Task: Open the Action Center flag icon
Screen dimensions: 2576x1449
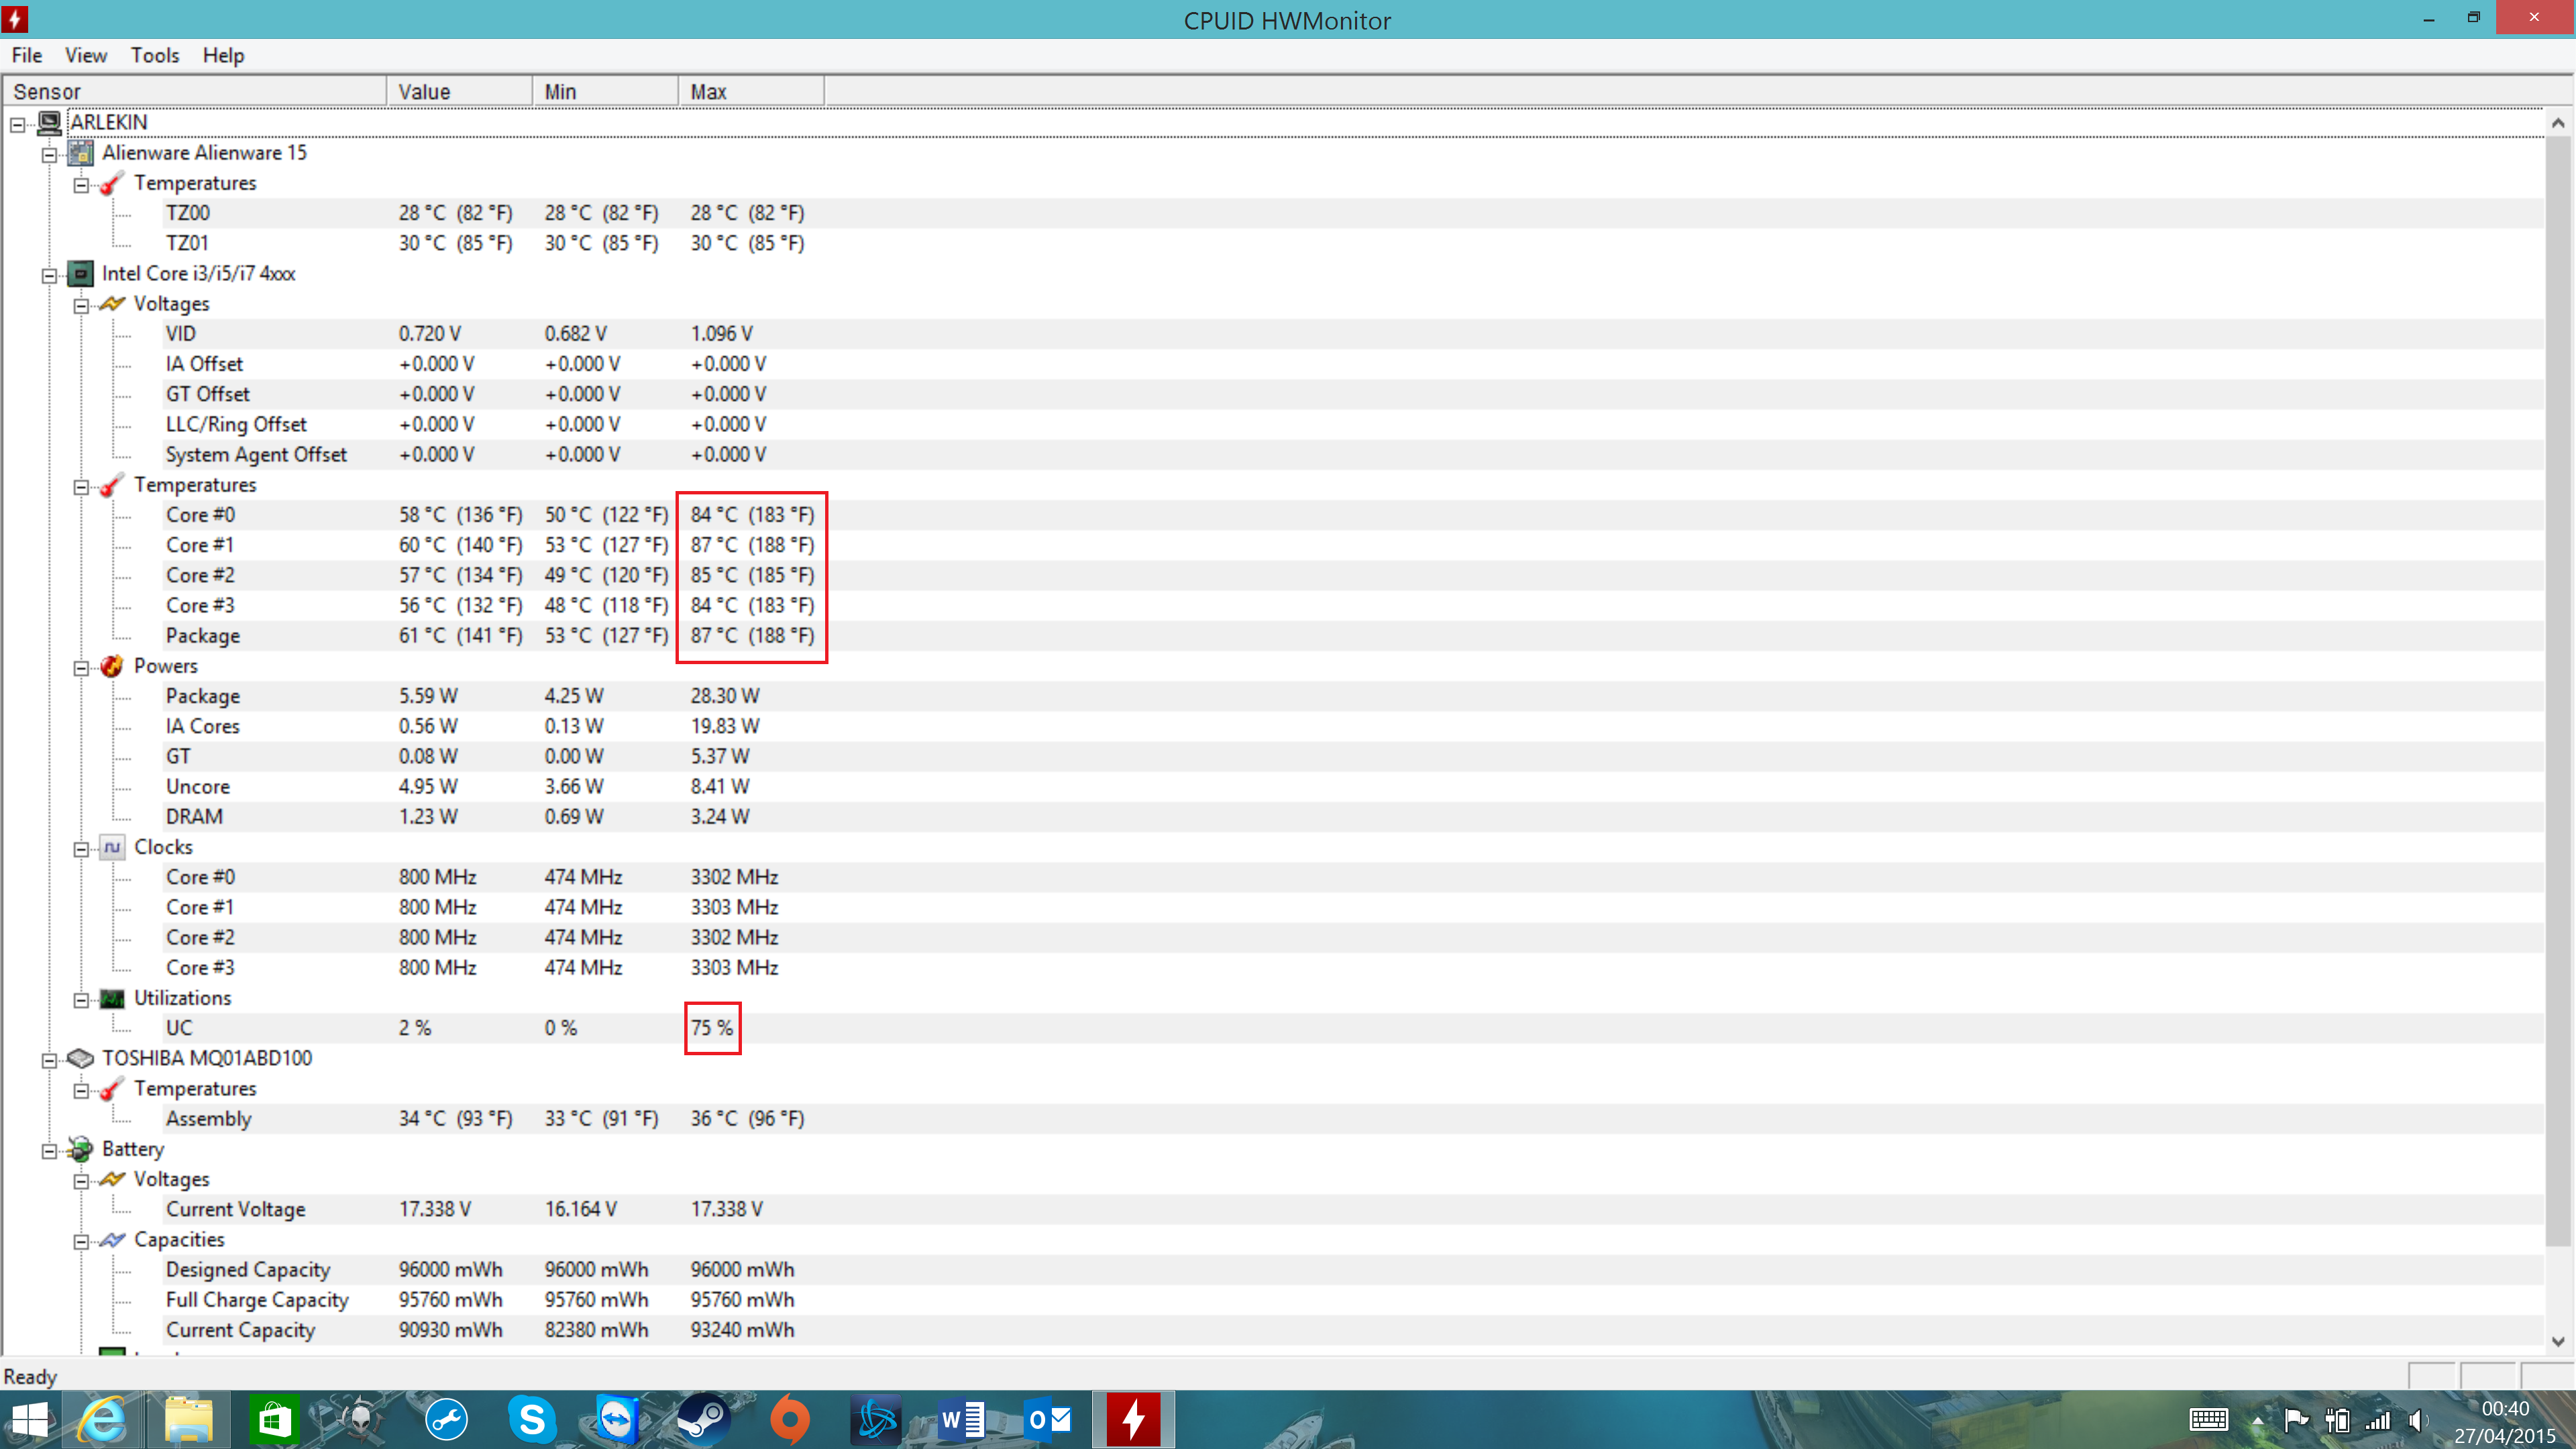Action: coord(2296,1420)
